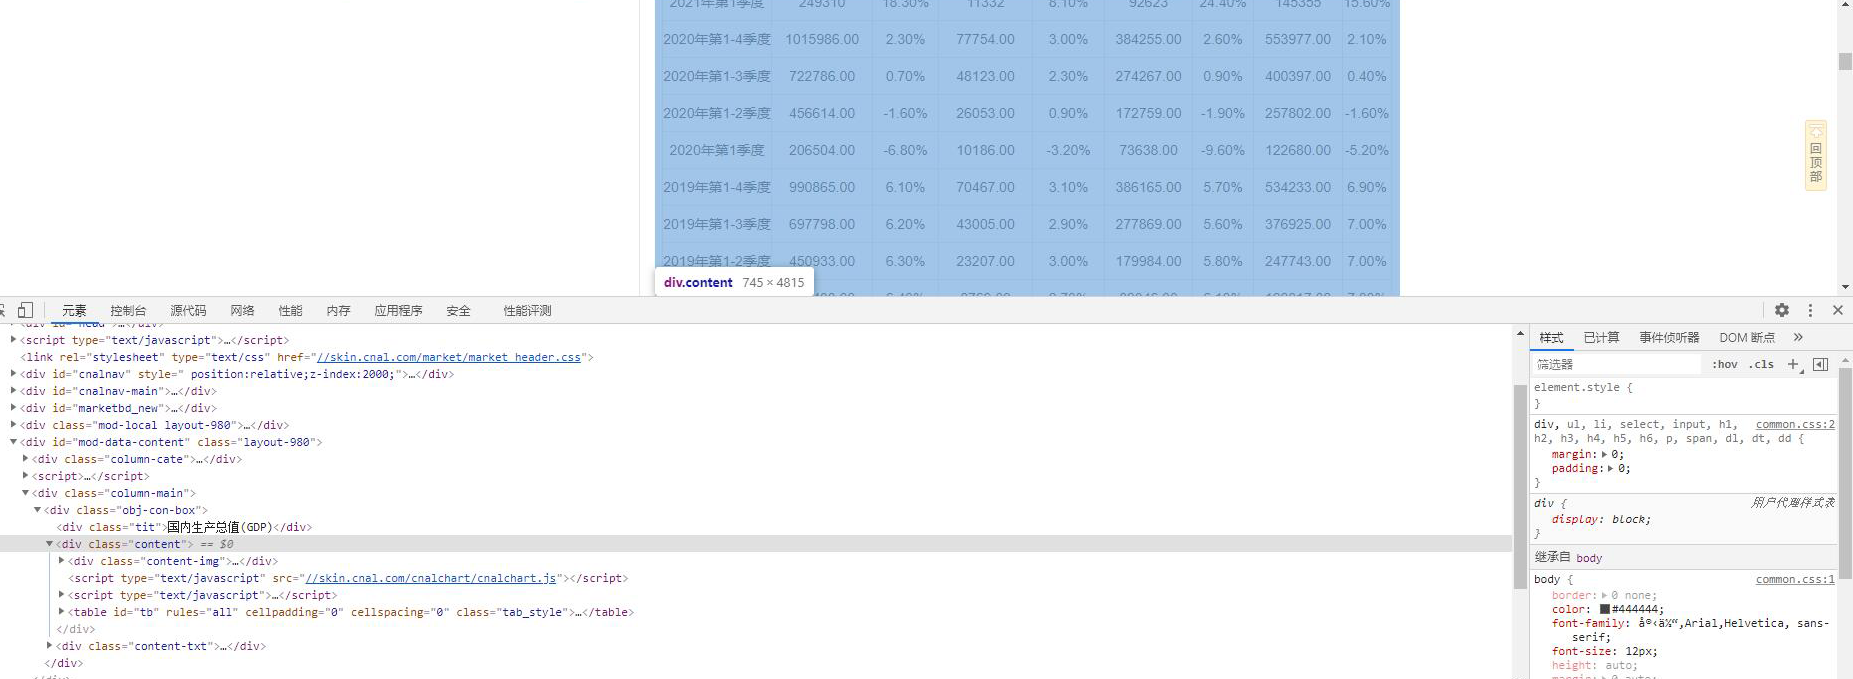Select the 已计算 tab
This screenshot has height=679, width=1853.
1601,337
